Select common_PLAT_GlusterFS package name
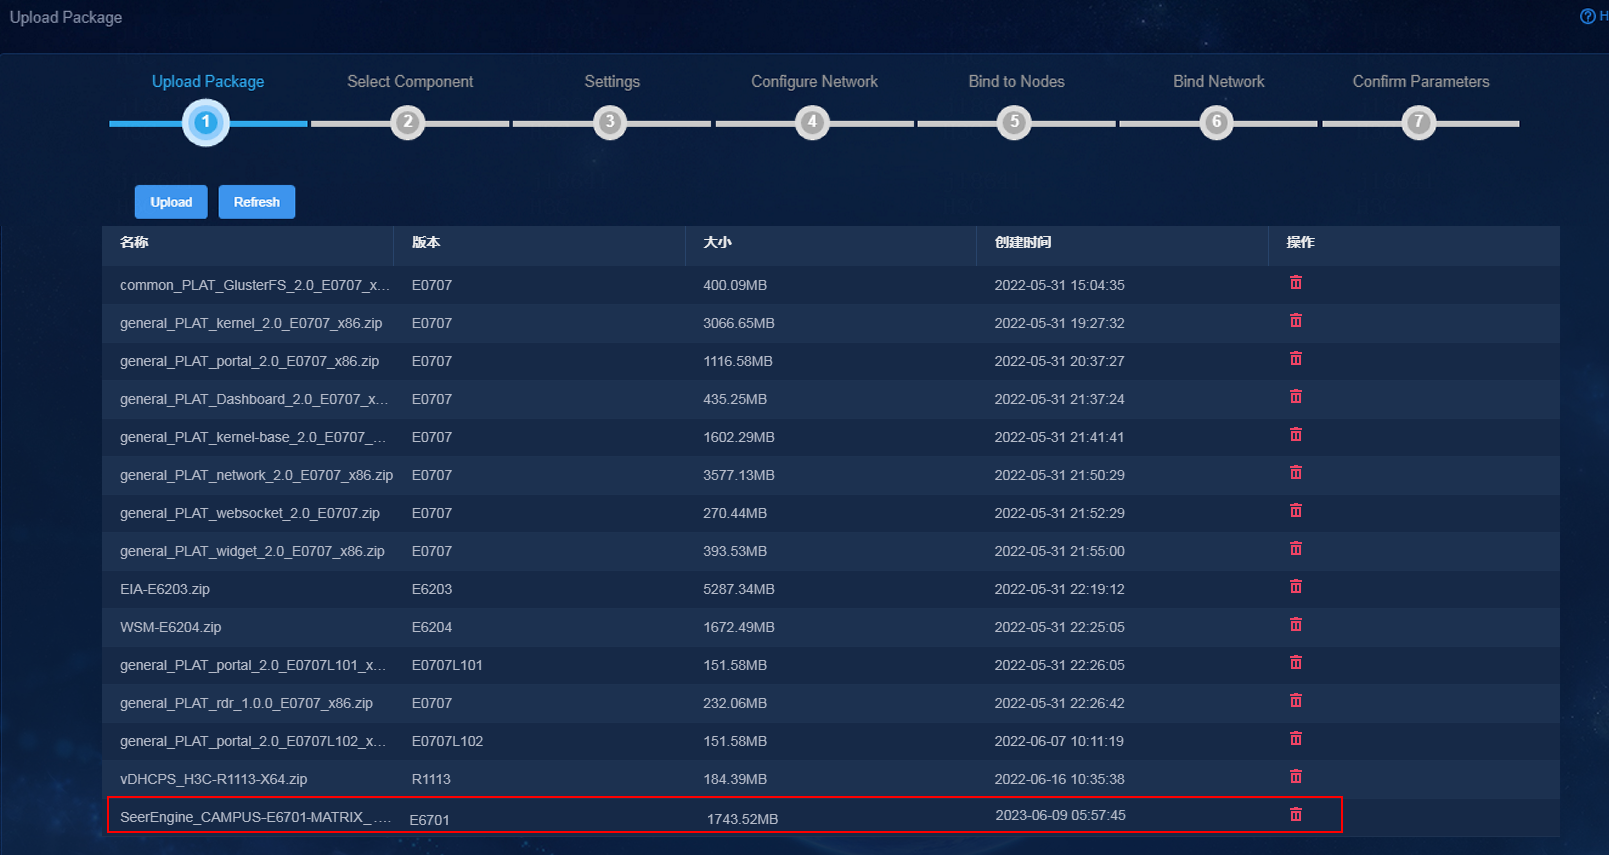This screenshot has width=1609, height=855. [x=255, y=285]
